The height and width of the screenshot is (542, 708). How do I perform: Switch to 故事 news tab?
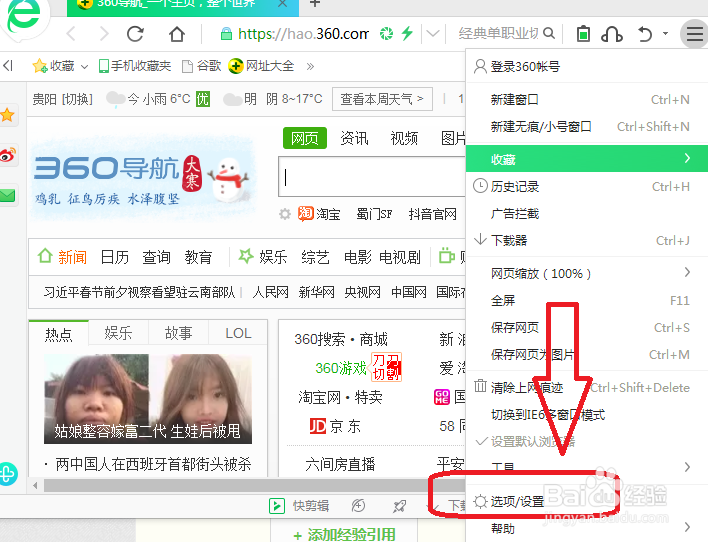tap(178, 333)
